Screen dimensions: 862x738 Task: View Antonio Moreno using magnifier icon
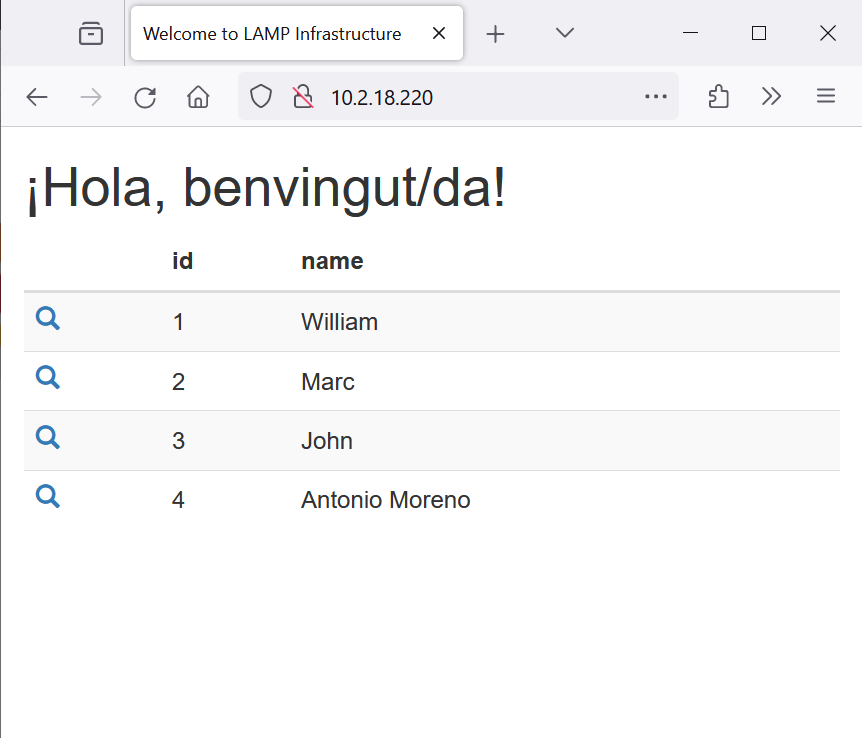coord(48,497)
